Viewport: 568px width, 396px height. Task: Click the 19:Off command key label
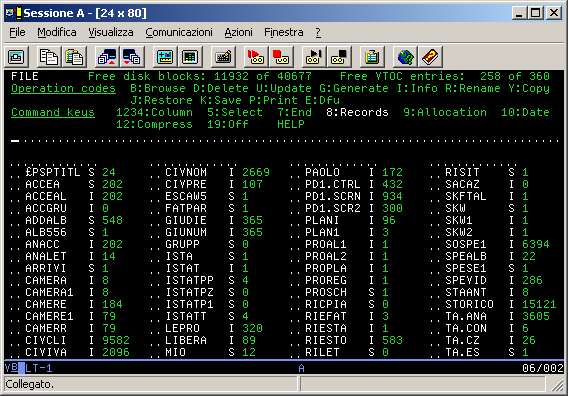pyautogui.click(x=228, y=124)
